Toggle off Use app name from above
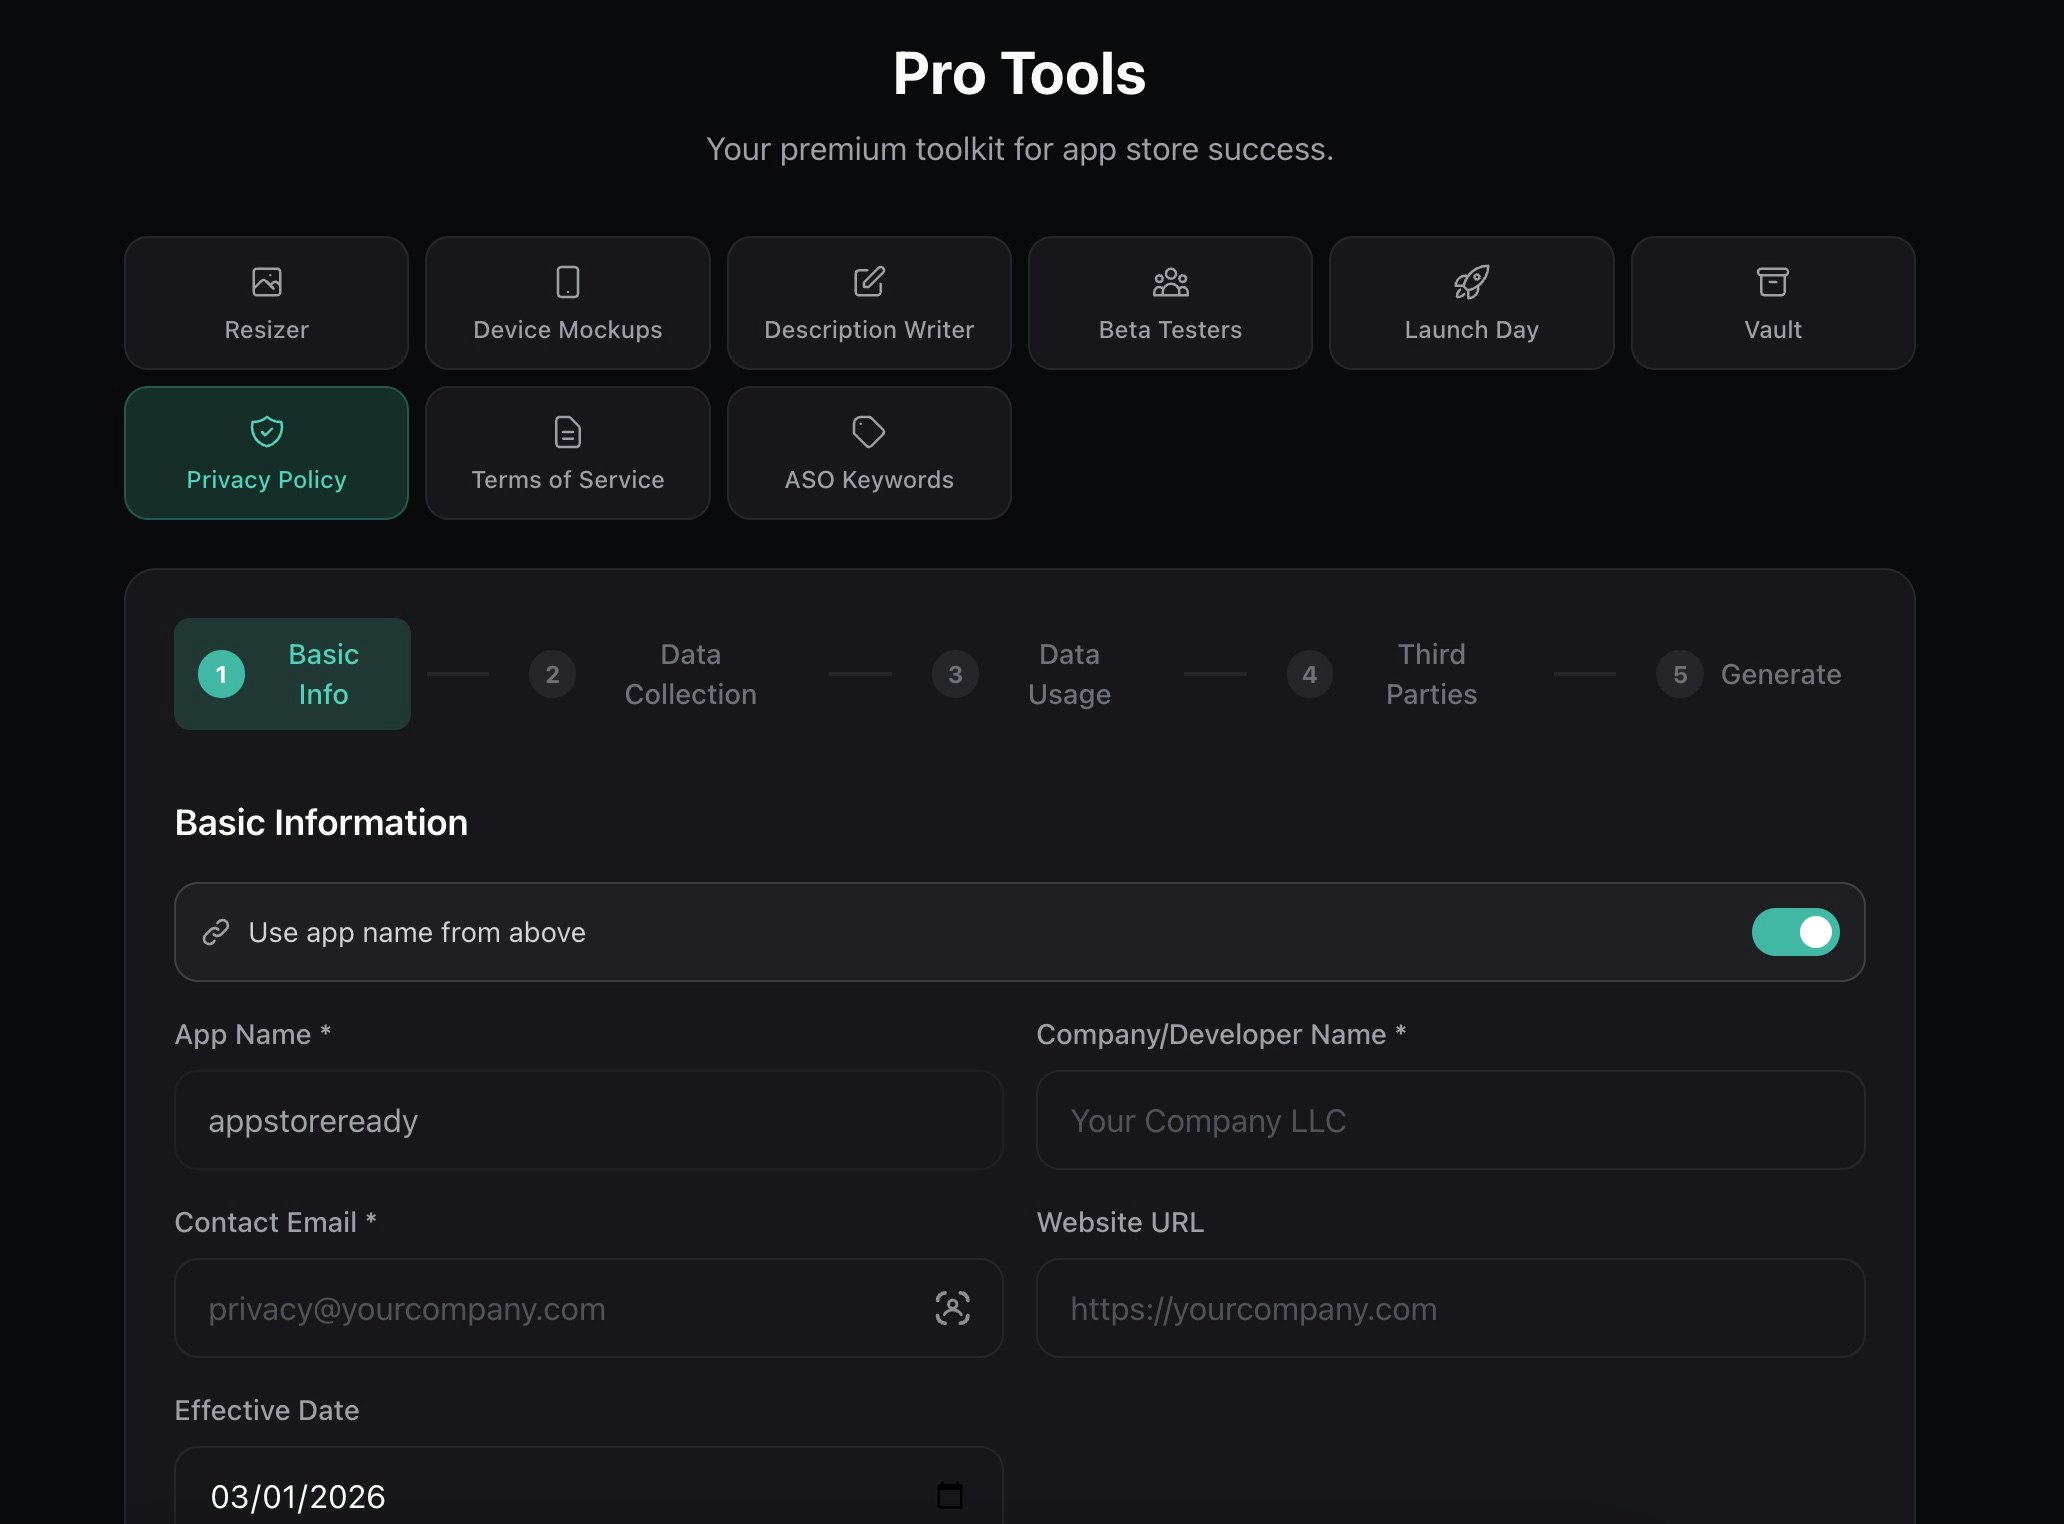This screenshot has height=1524, width=2064. tap(1796, 932)
